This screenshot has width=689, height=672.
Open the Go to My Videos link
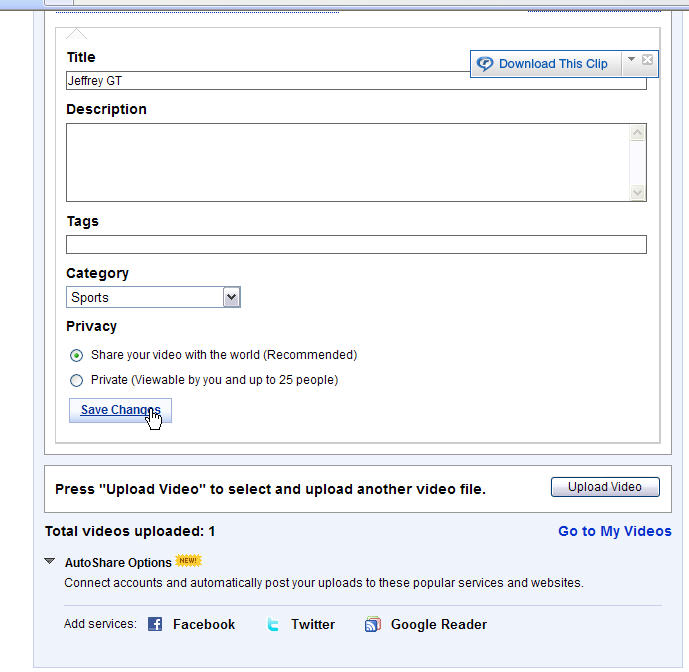pos(615,531)
